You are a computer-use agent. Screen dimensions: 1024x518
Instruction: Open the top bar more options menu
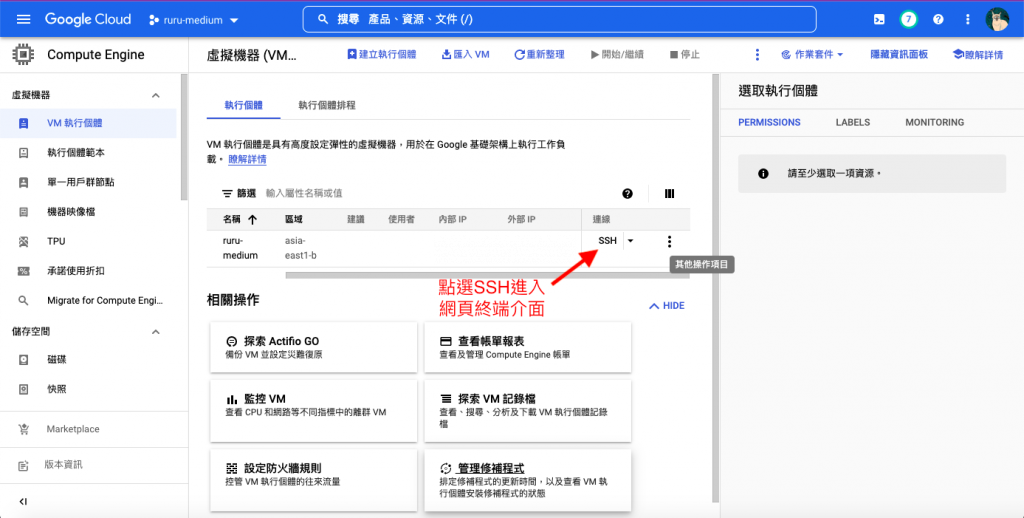(x=968, y=20)
